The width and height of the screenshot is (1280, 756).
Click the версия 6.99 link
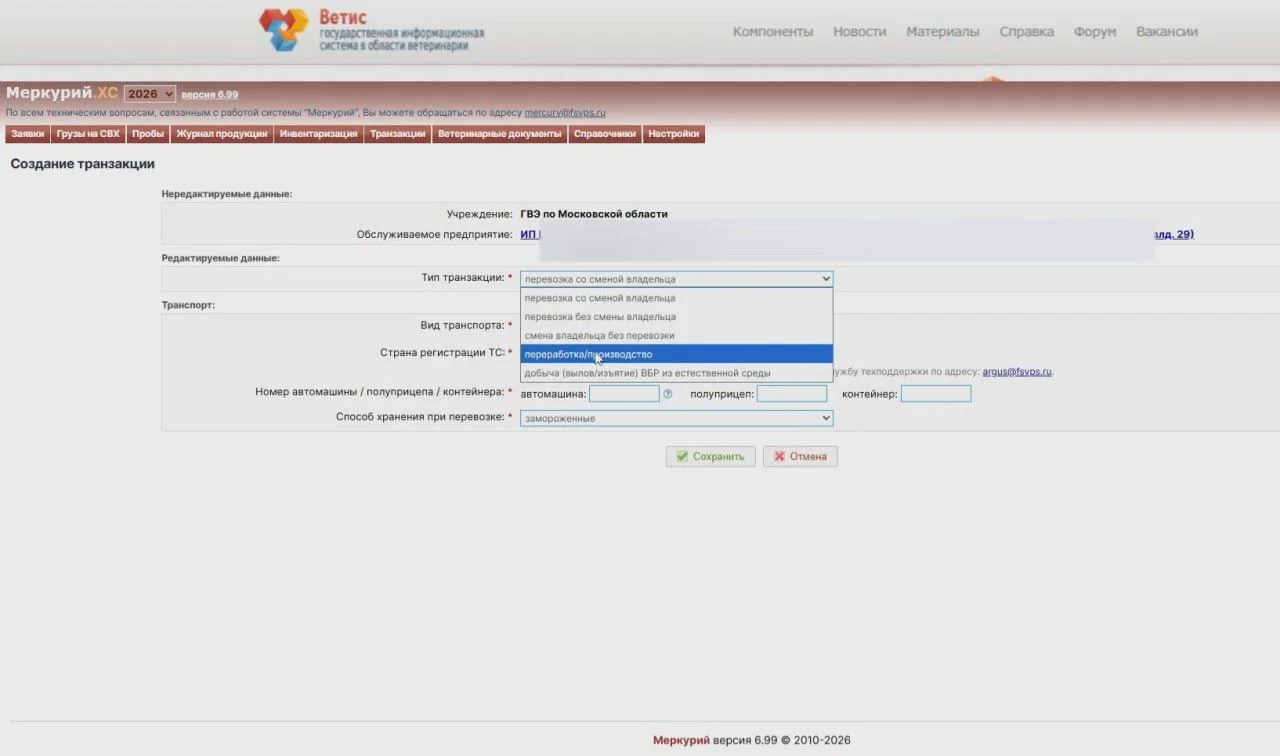pyautogui.click(x=210, y=94)
